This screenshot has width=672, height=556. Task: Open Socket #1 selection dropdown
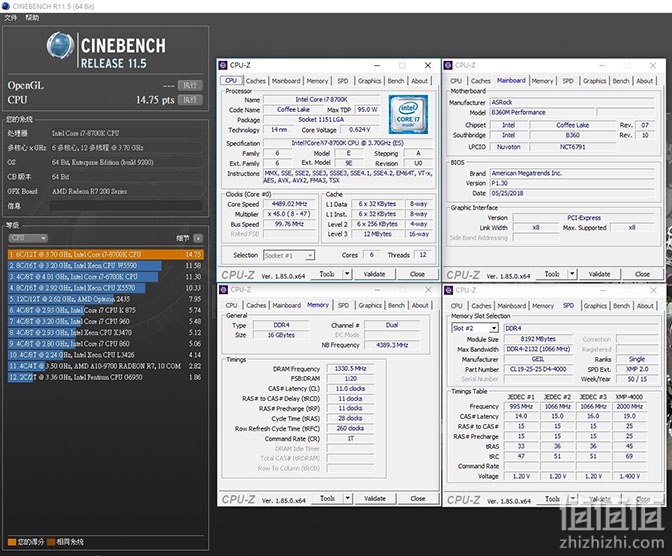click(289, 255)
